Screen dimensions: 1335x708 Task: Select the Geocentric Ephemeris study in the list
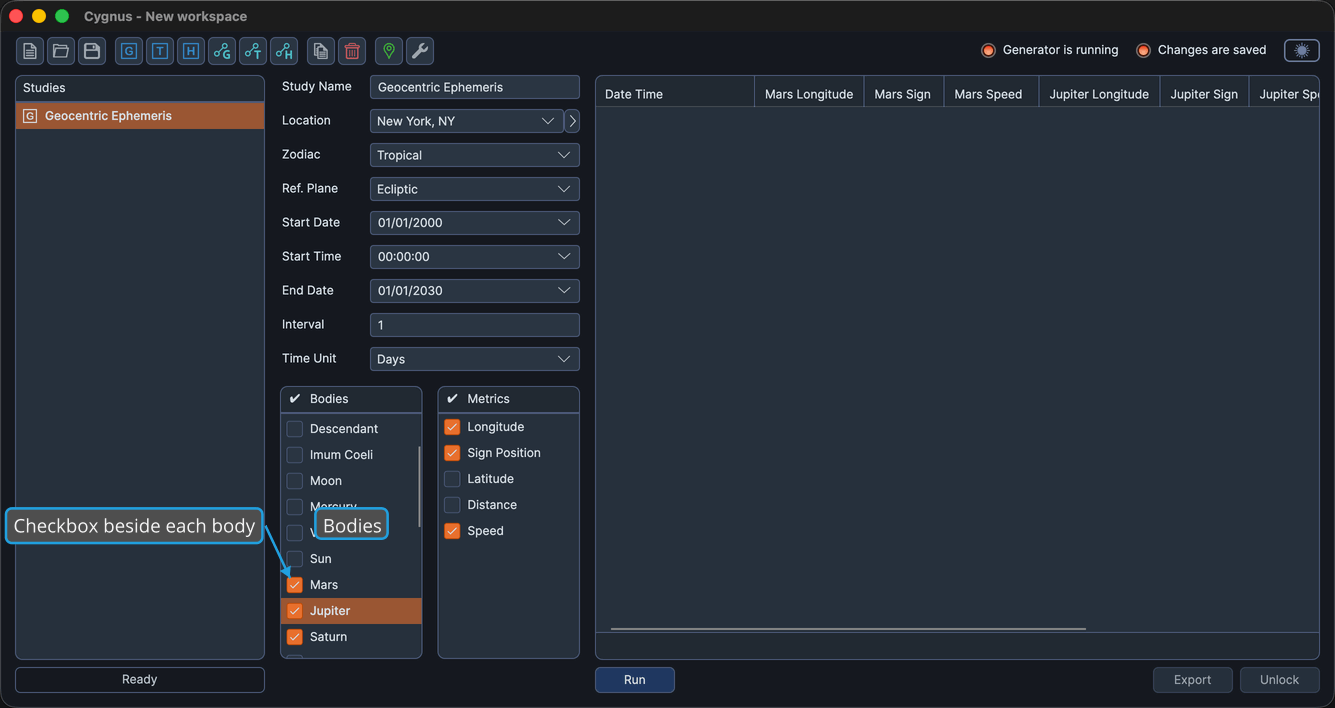click(140, 116)
